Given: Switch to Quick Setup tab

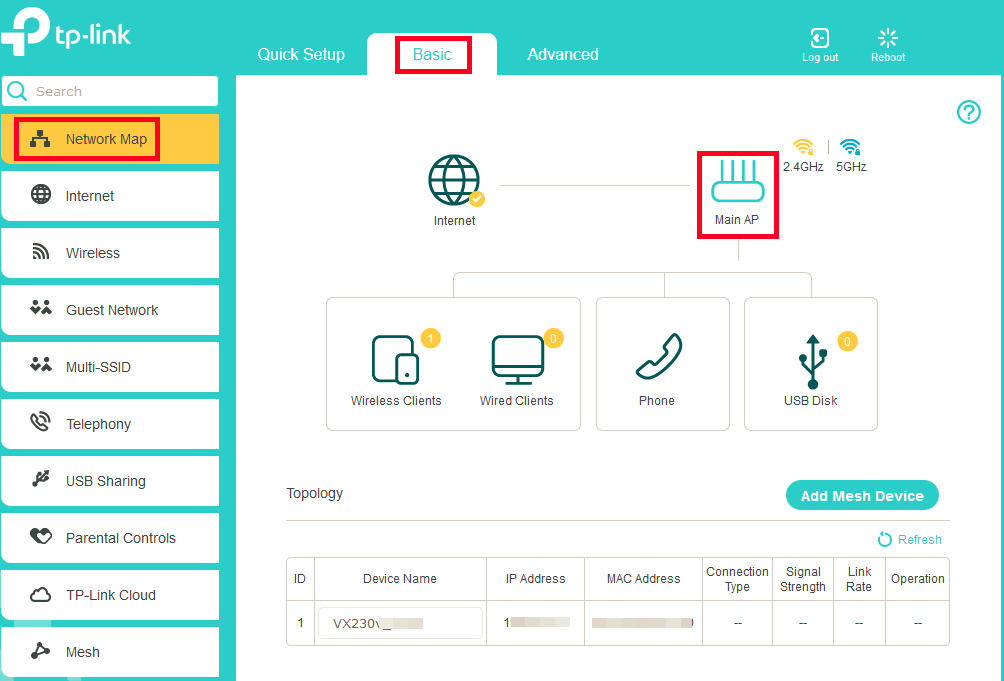Looking at the screenshot, I should click(301, 54).
